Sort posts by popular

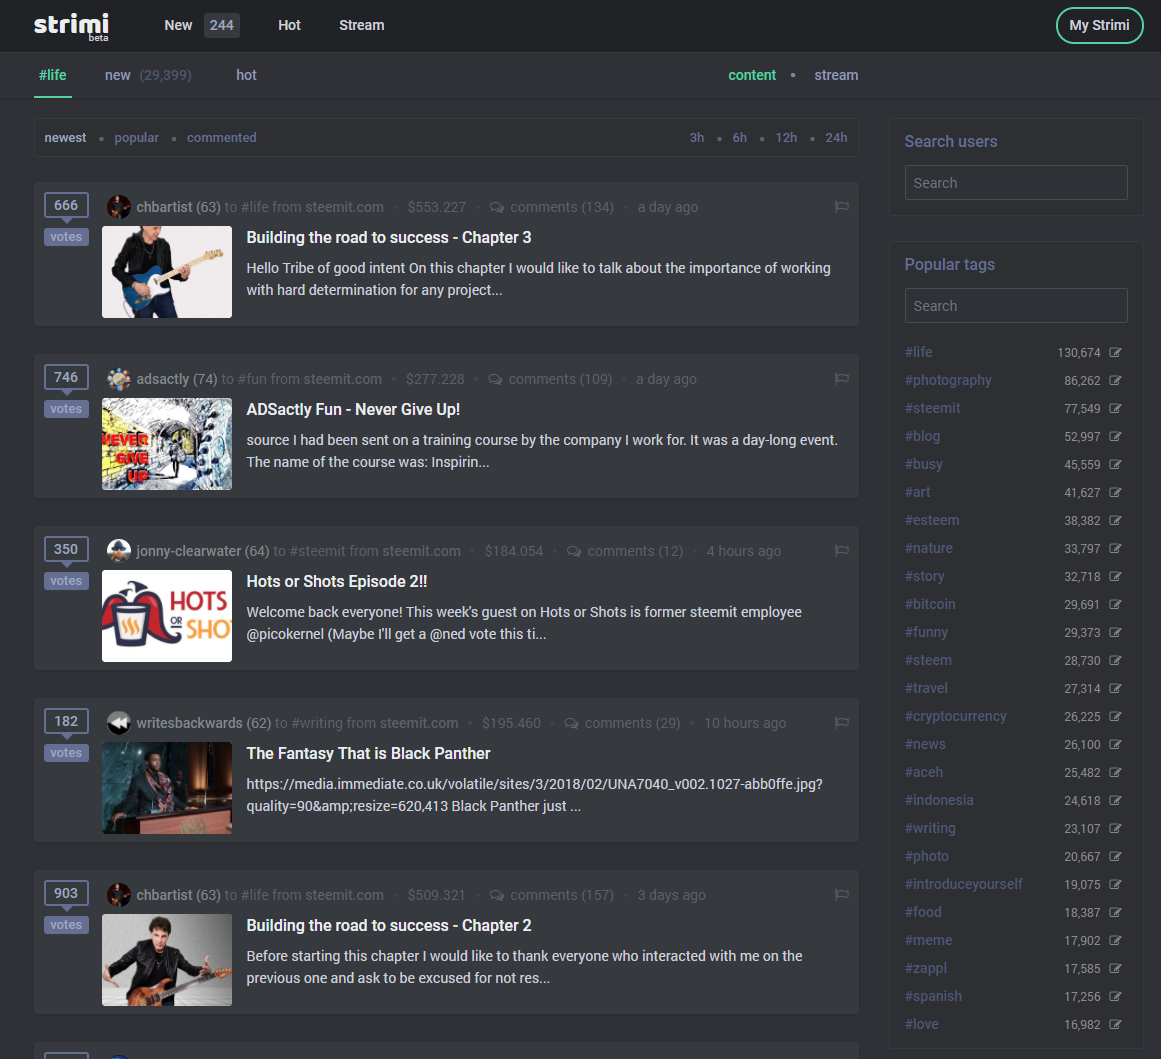[x=136, y=138]
